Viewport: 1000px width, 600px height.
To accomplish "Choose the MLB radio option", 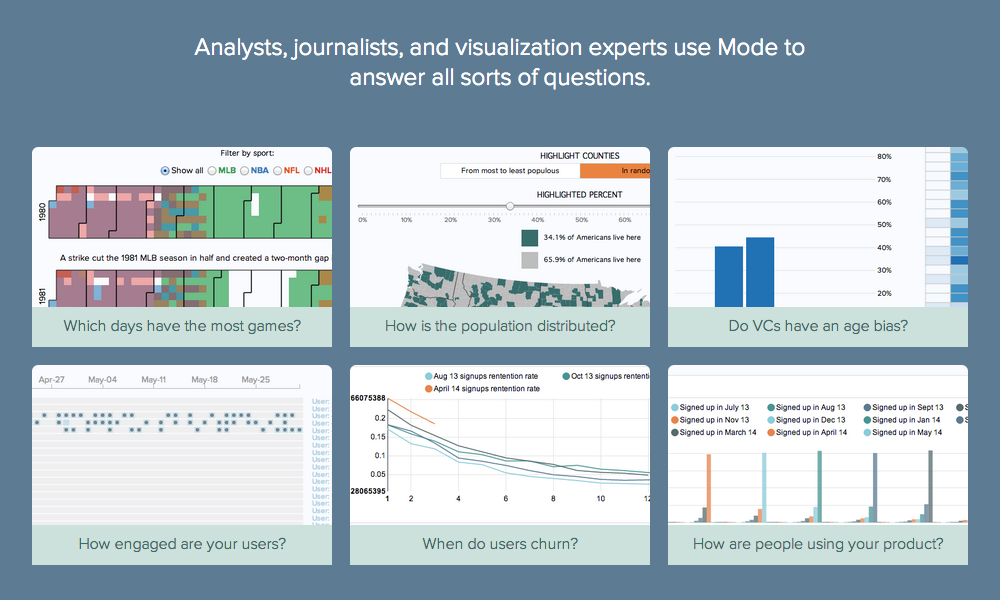I will coord(212,170).
